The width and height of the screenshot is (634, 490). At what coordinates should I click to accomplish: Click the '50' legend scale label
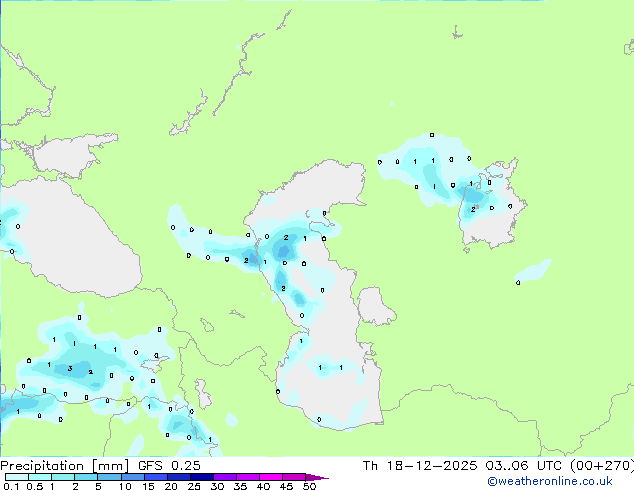tap(309, 486)
